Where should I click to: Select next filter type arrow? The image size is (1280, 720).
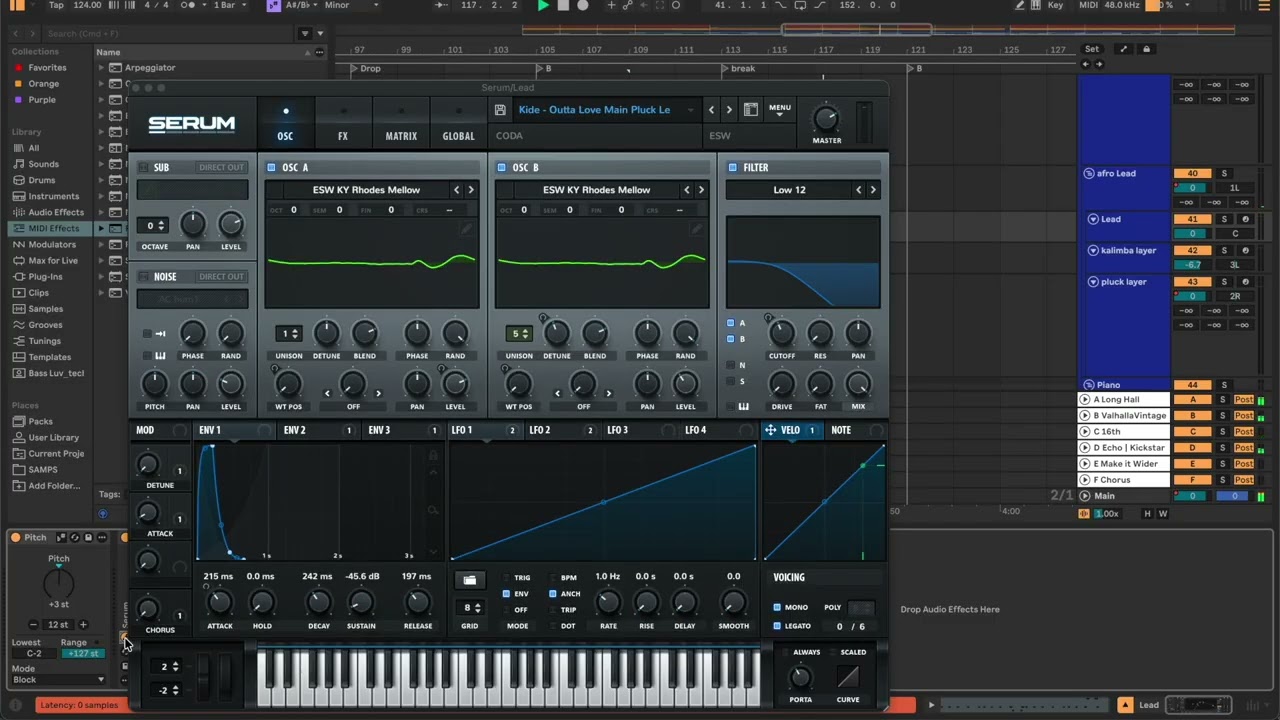(x=873, y=190)
